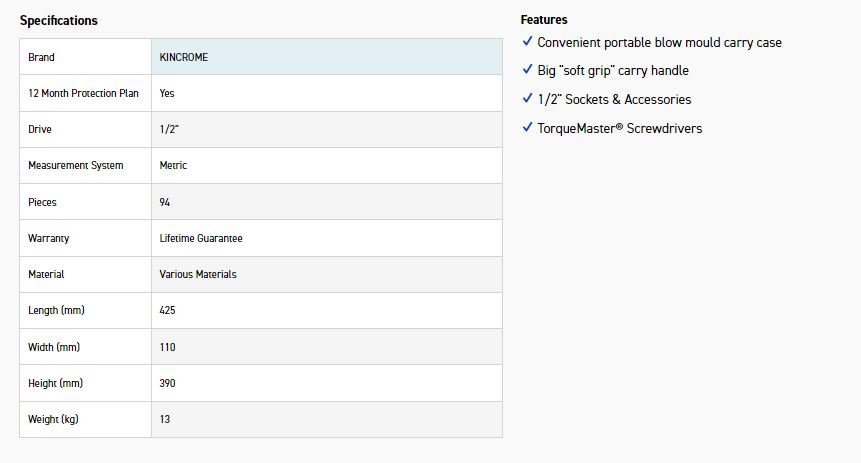
Task: Click the Pieces value 94
Action: [165, 202]
